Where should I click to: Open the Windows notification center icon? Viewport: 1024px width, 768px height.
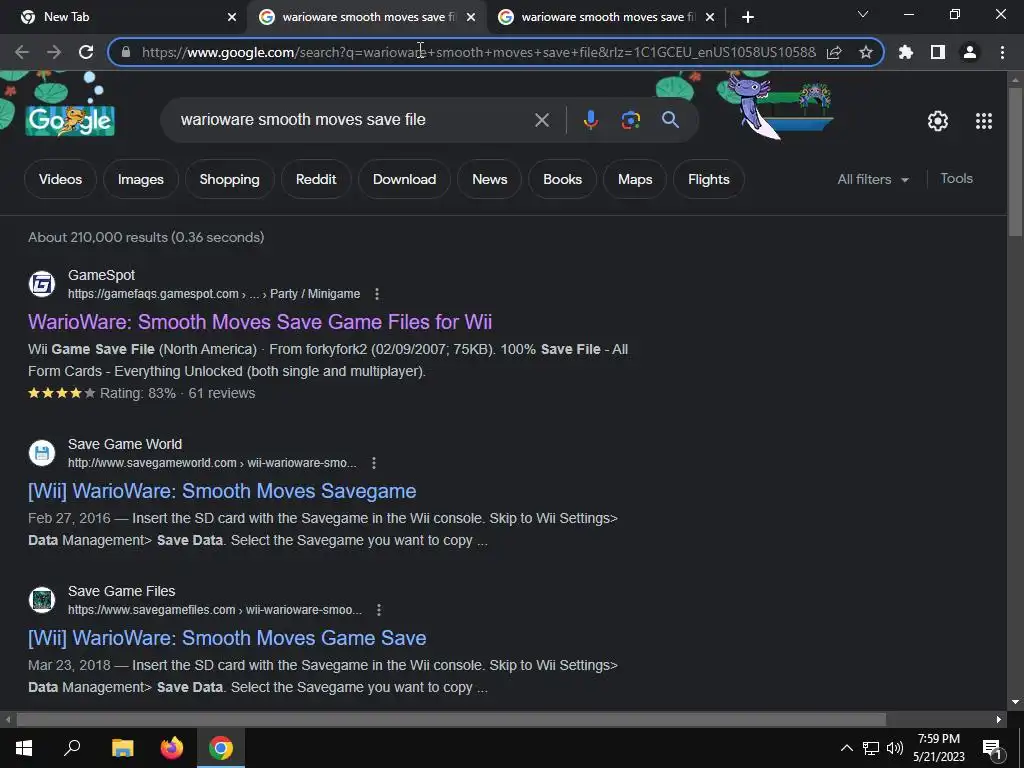(x=993, y=748)
